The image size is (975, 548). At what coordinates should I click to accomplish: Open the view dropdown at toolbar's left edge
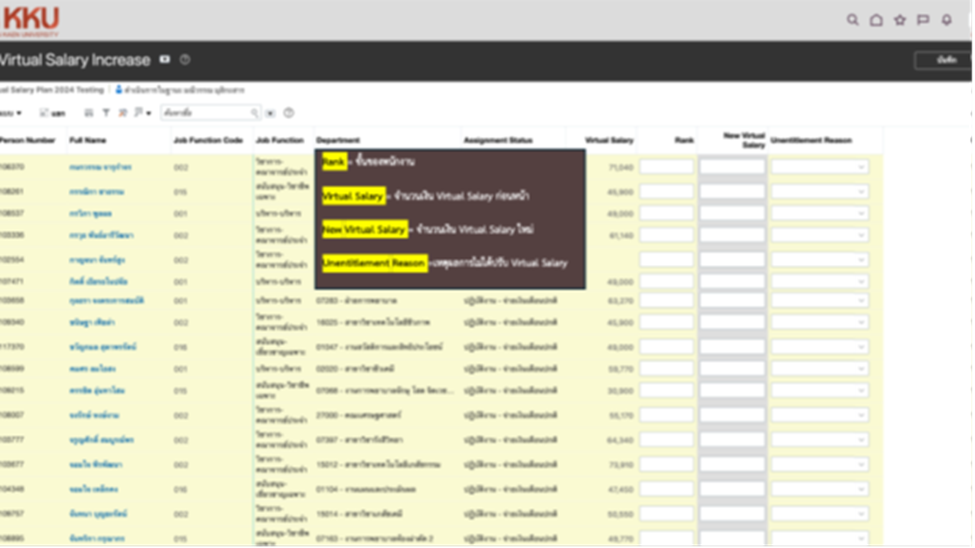(12, 113)
